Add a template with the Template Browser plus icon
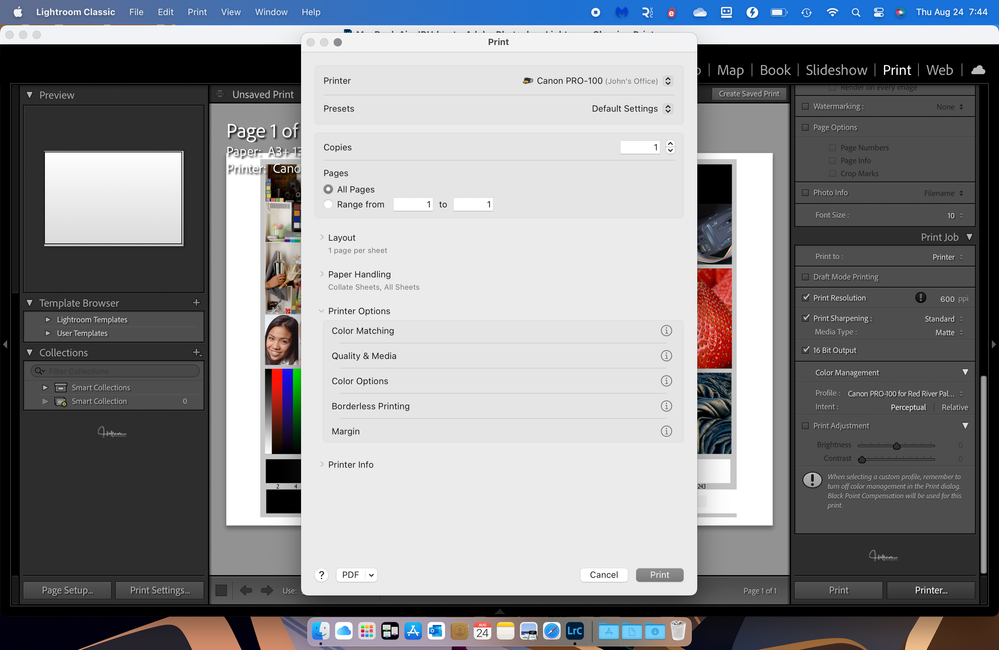999x650 pixels. click(x=196, y=302)
